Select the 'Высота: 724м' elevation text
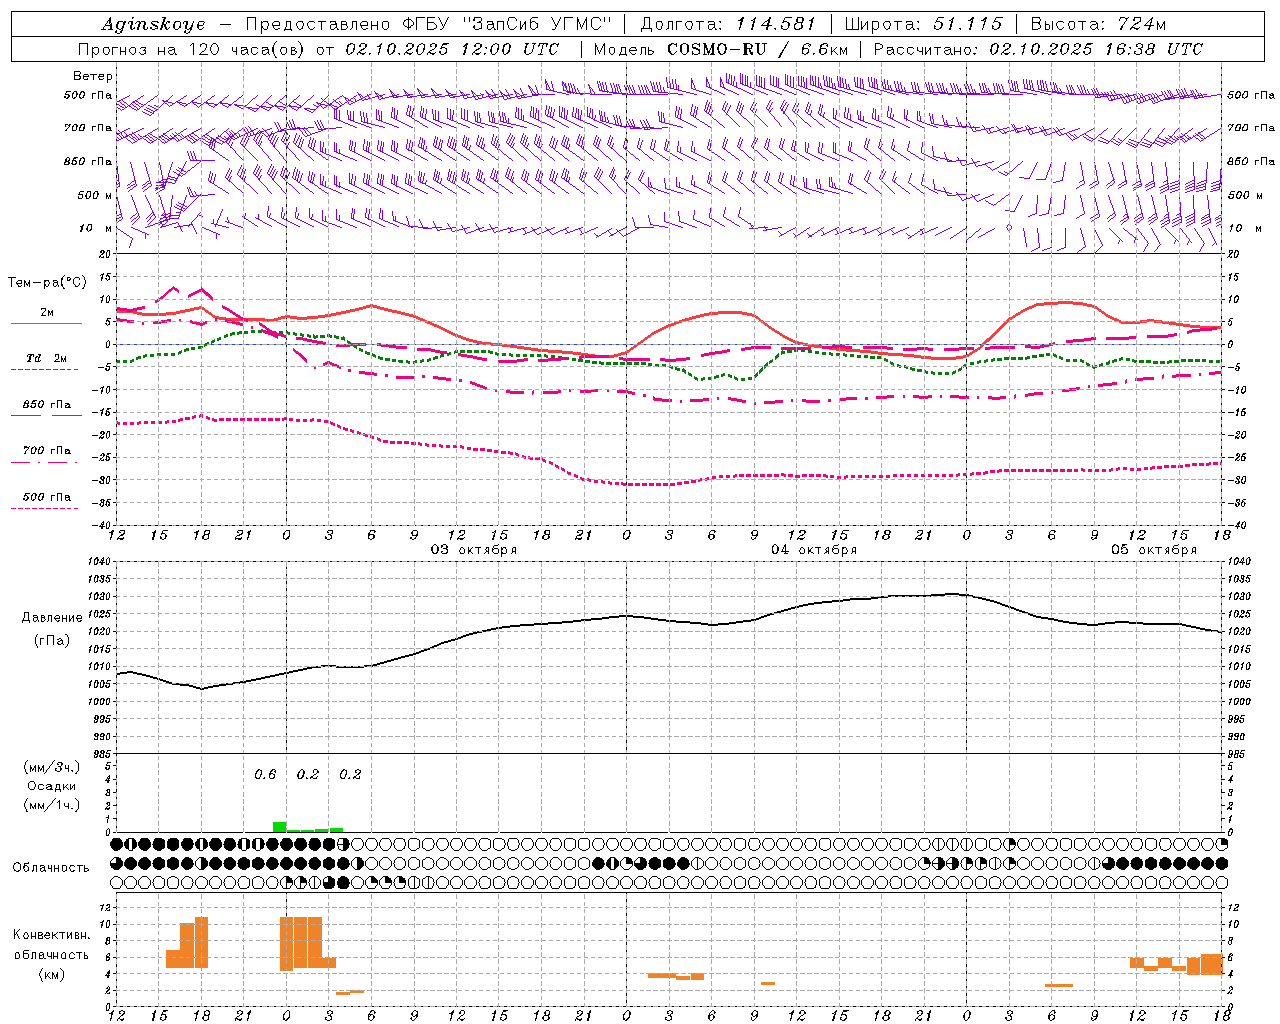Viewport: 1280px width, 1024px height. [x=1098, y=24]
